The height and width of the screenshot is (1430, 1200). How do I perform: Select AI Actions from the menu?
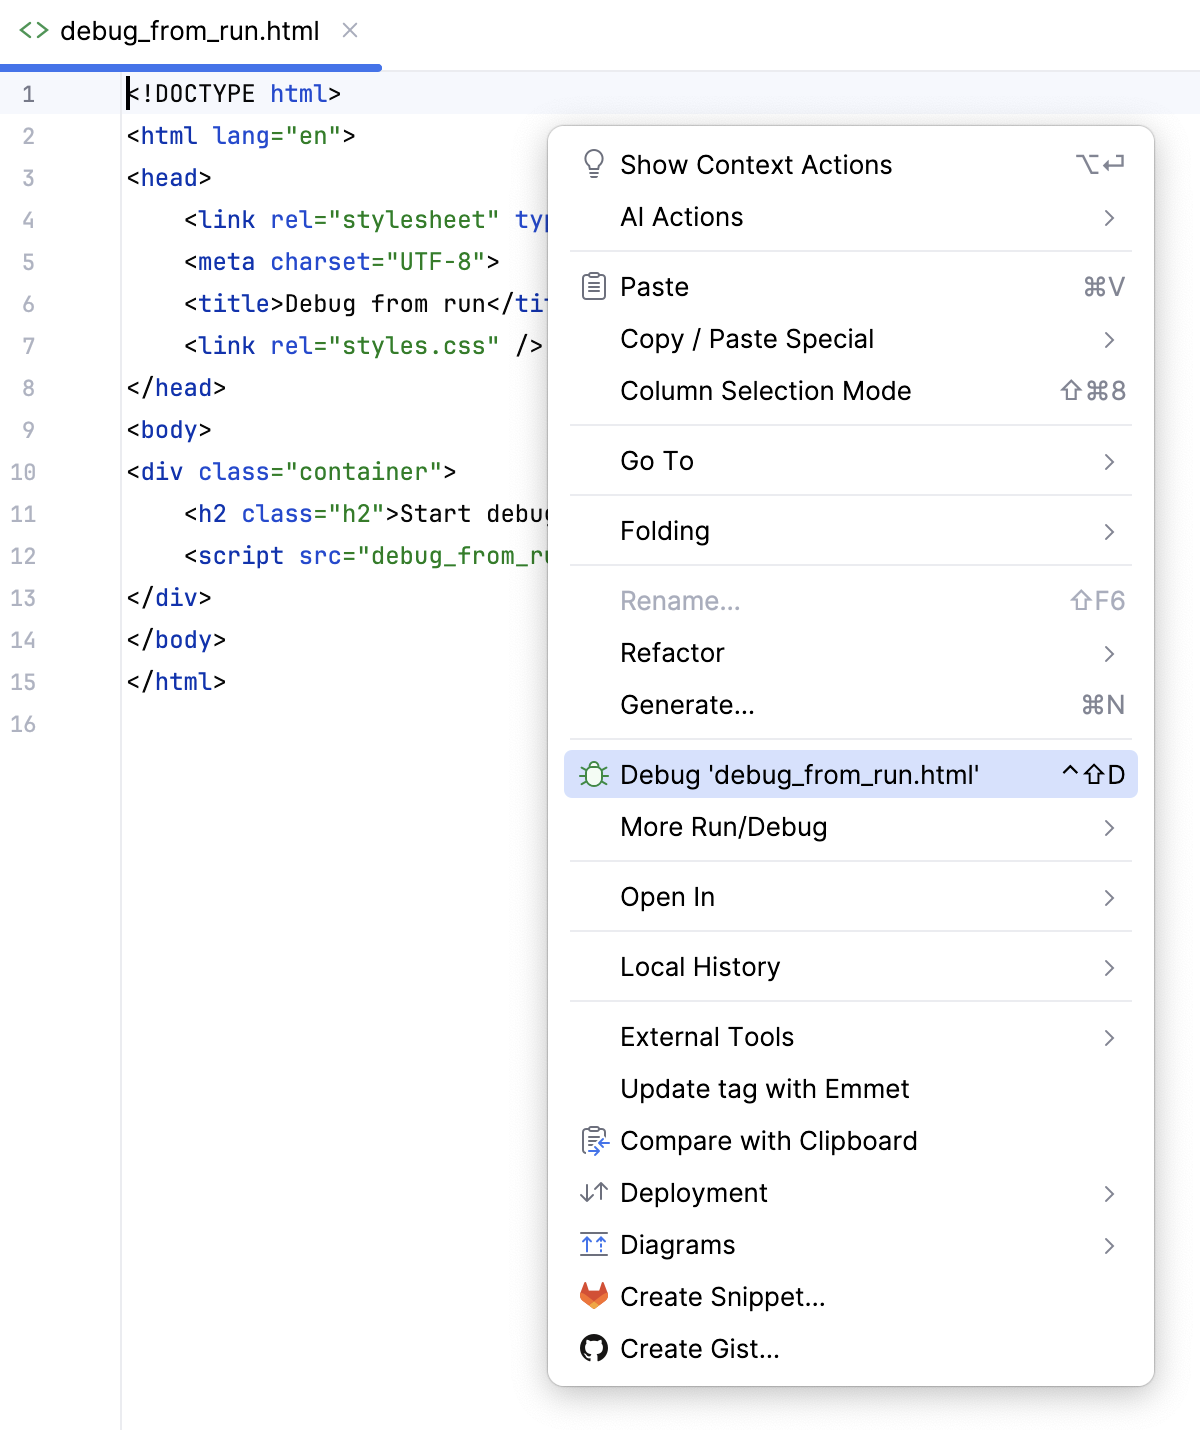tap(682, 216)
